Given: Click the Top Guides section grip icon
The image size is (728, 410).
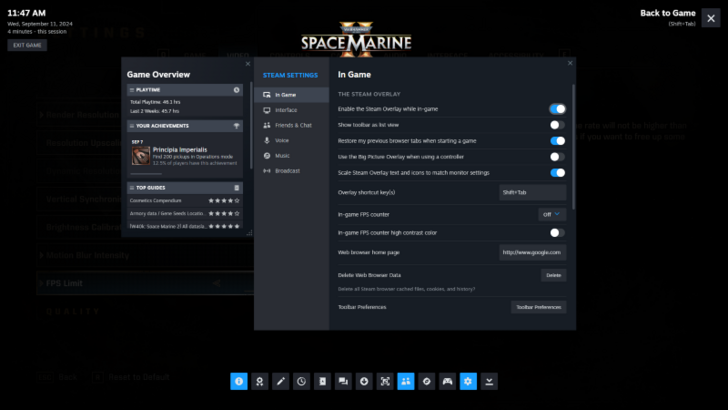Looking at the screenshot, I should tap(132, 188).
